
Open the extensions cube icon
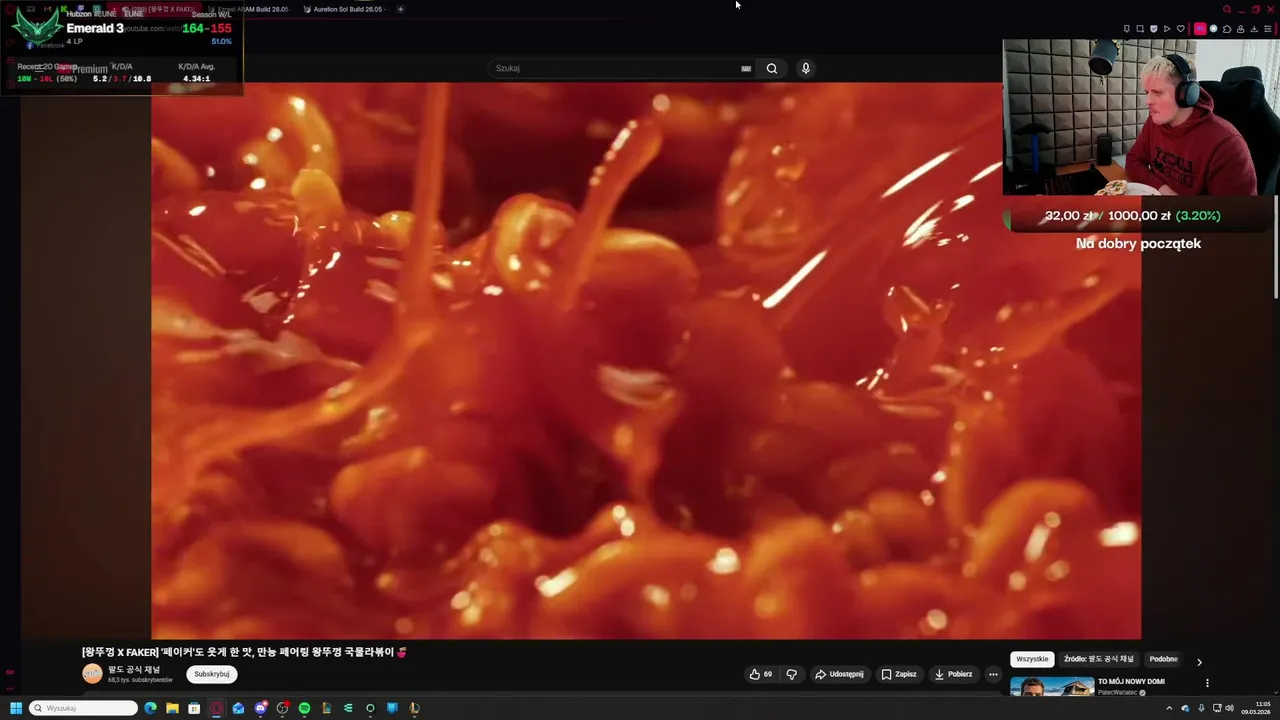click(x=1227, y=29)
